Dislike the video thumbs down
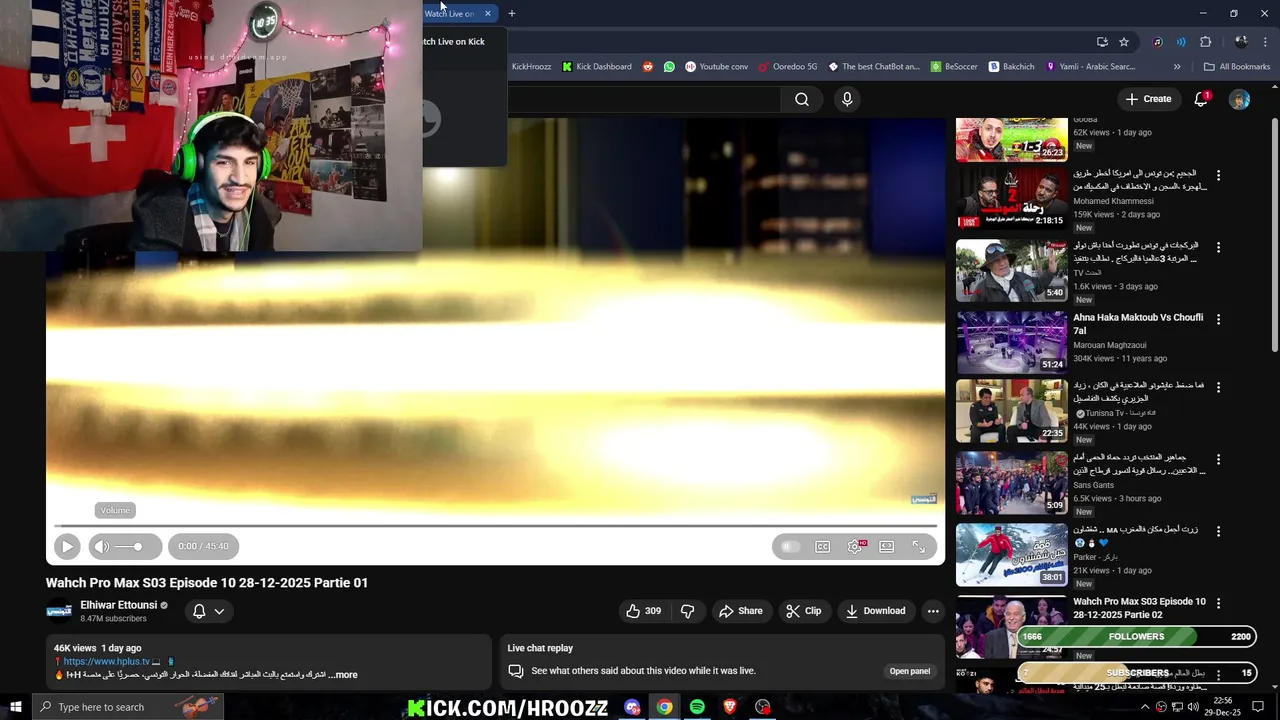1280x720 pixels. point(687,611)
